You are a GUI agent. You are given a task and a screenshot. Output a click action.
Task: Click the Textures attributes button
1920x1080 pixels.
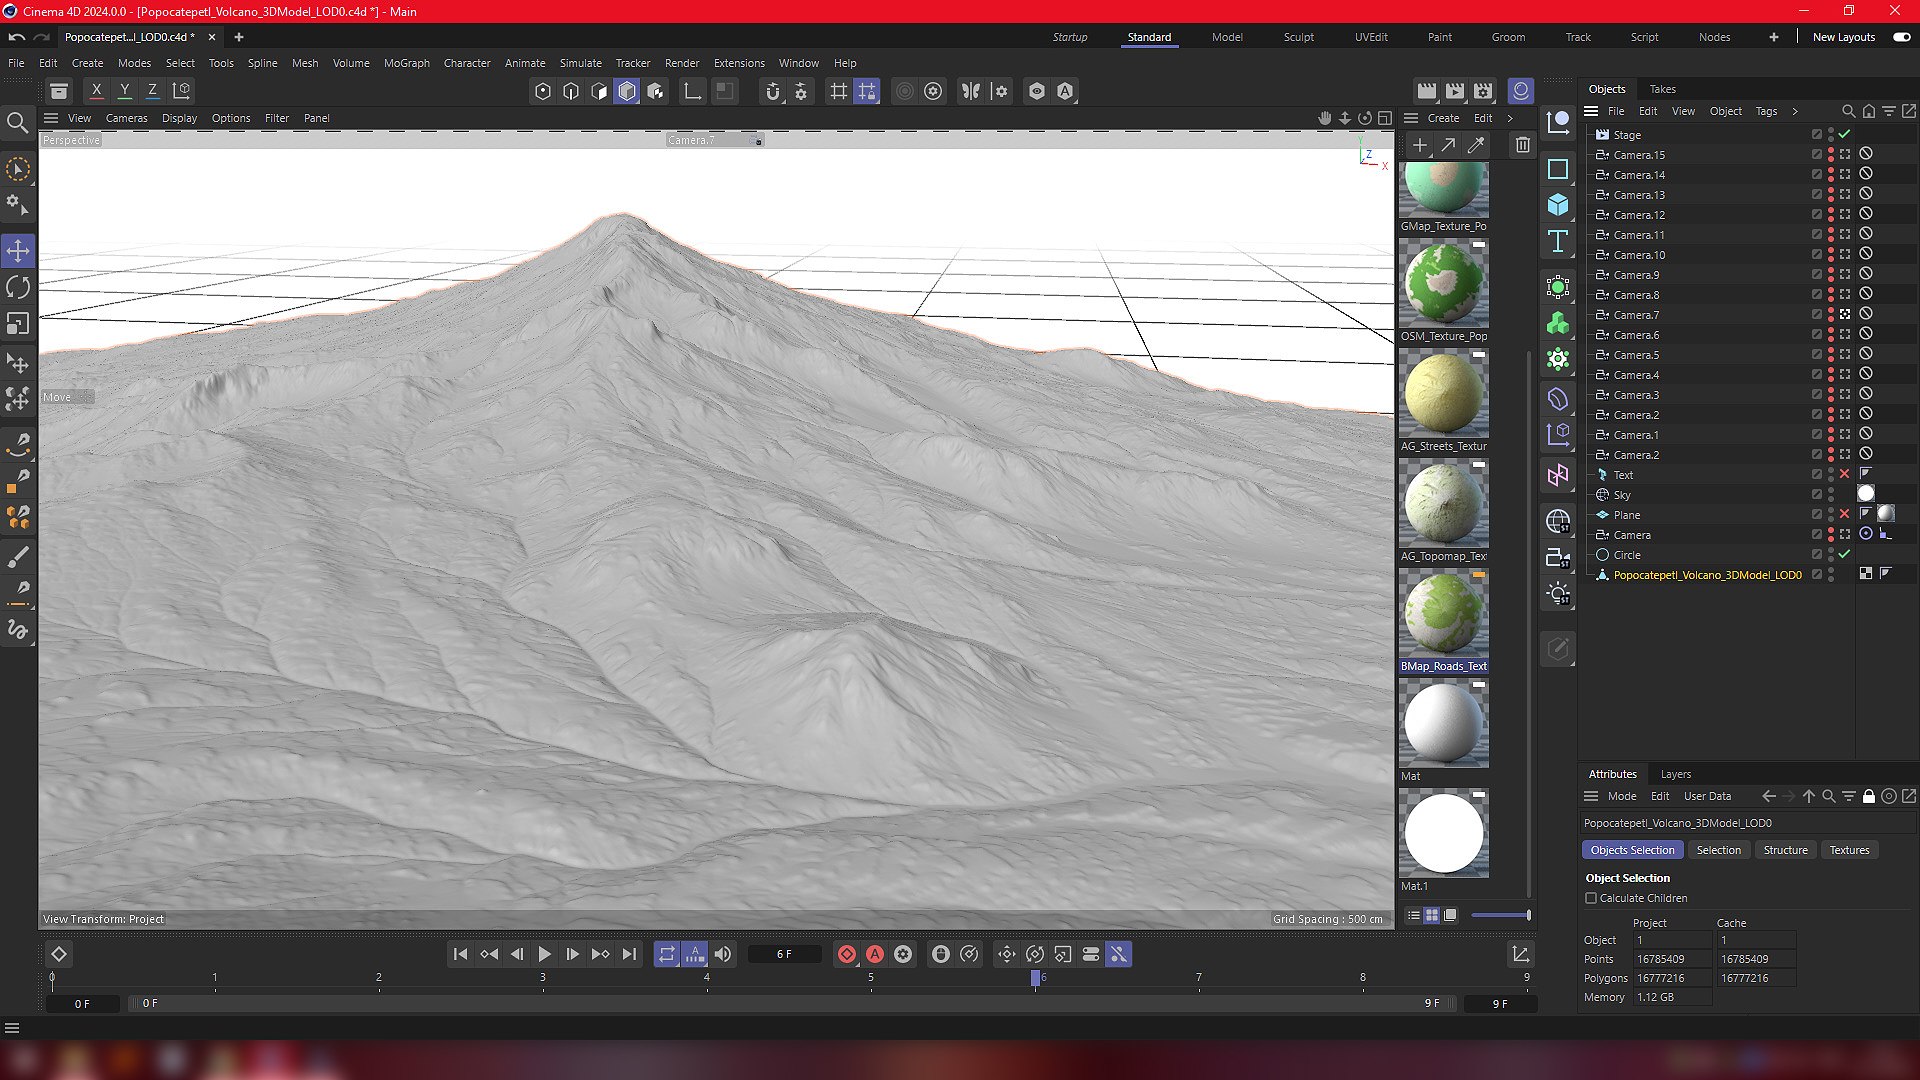tap(1849, 850)
